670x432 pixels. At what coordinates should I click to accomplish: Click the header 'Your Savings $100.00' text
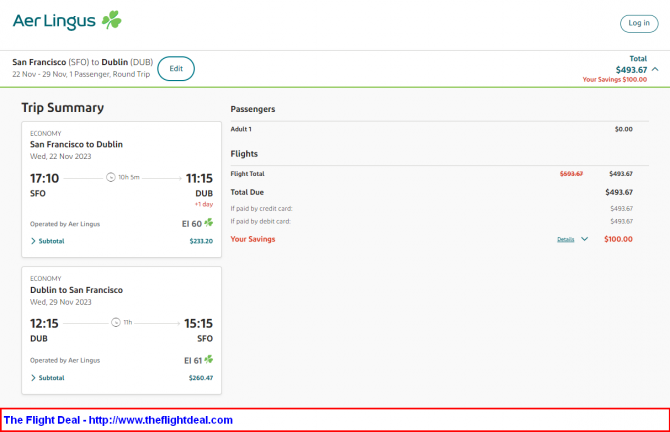[x=614, y=79]
